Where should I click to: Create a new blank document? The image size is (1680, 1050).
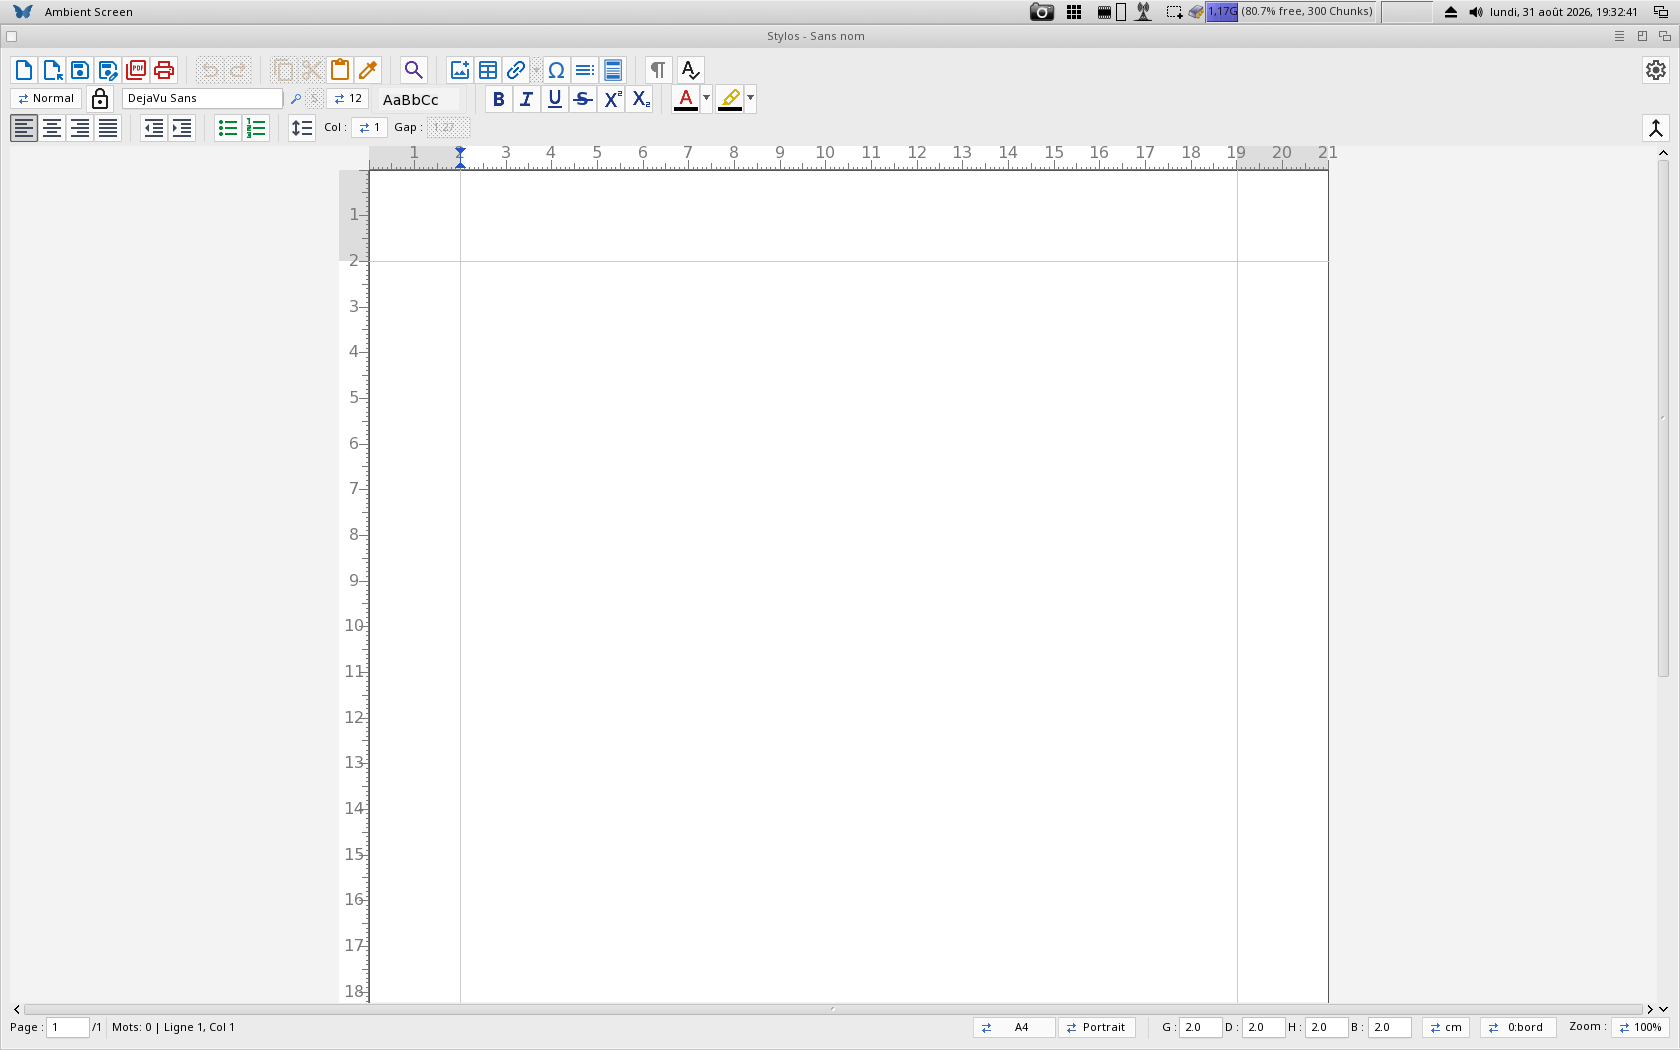coord(24,70)
